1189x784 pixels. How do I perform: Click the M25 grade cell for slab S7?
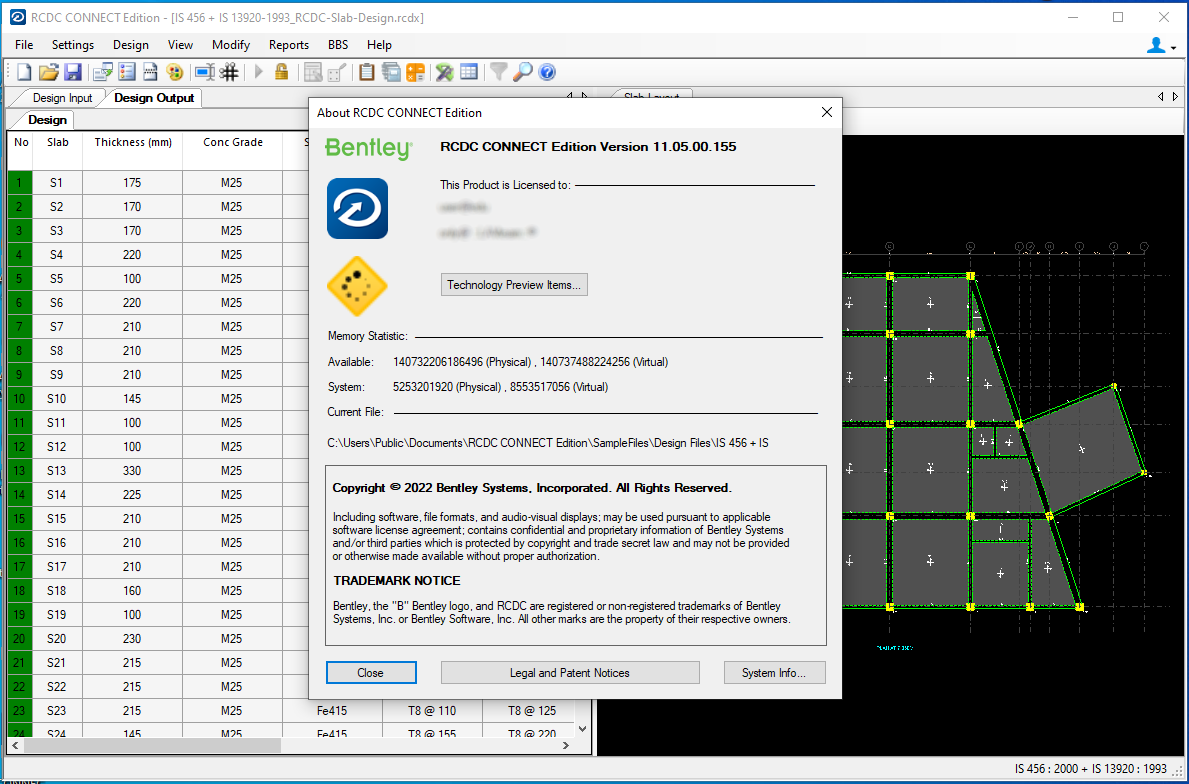click(x=232, y=327)
